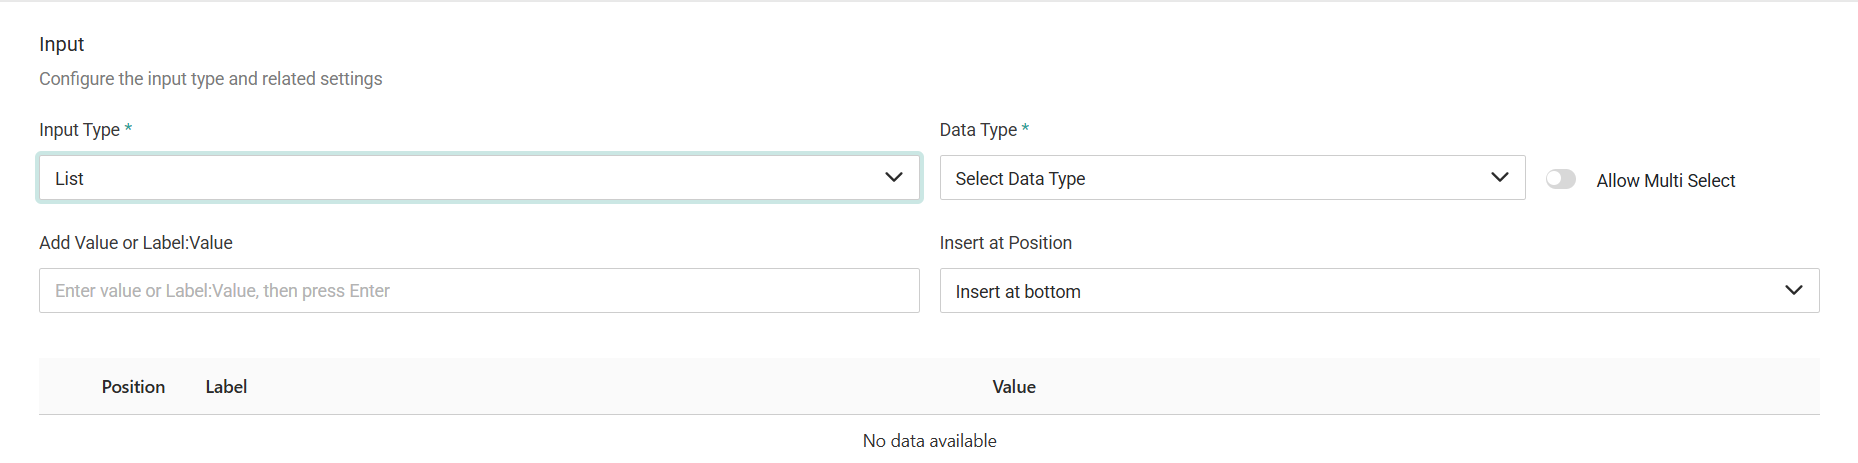Enable the Allow Multi Select toggle

[1560, 179]
